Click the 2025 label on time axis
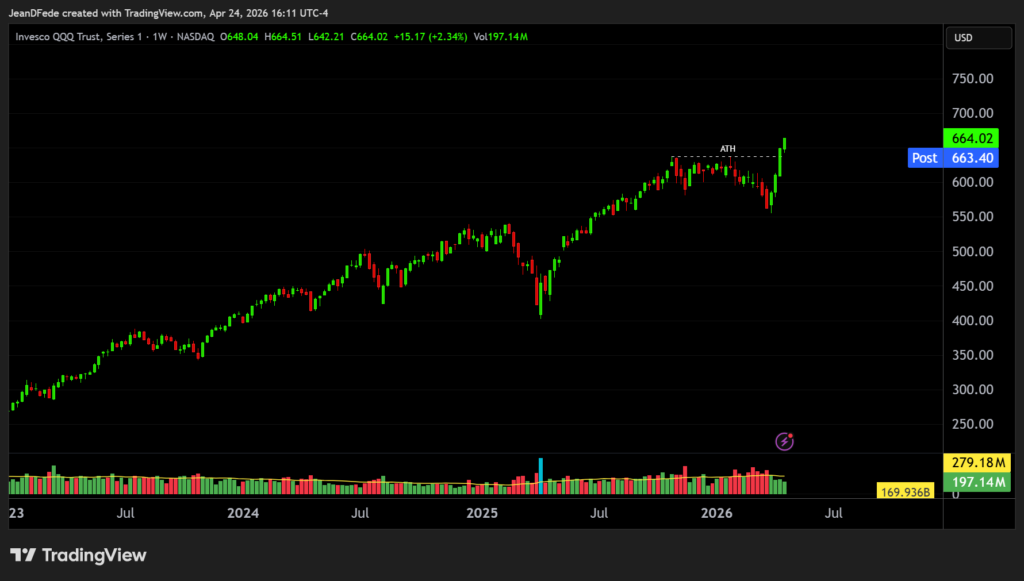The image size is (1024, 581). (483, 514)
